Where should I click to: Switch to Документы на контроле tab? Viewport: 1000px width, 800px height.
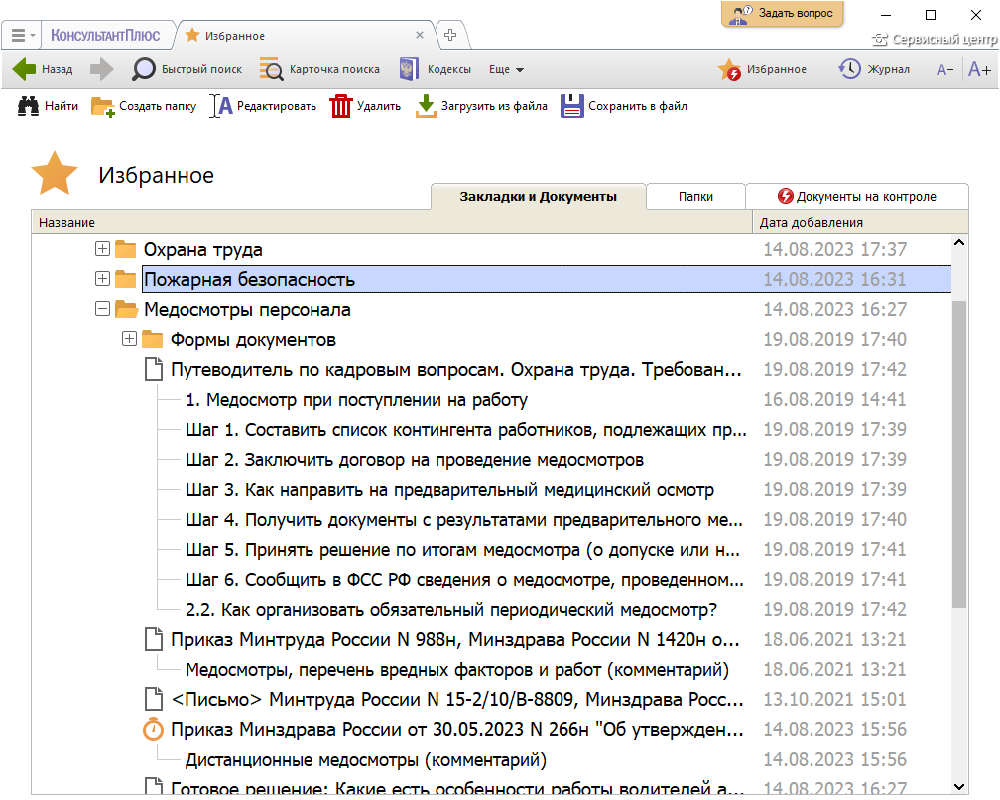point(857,196)
